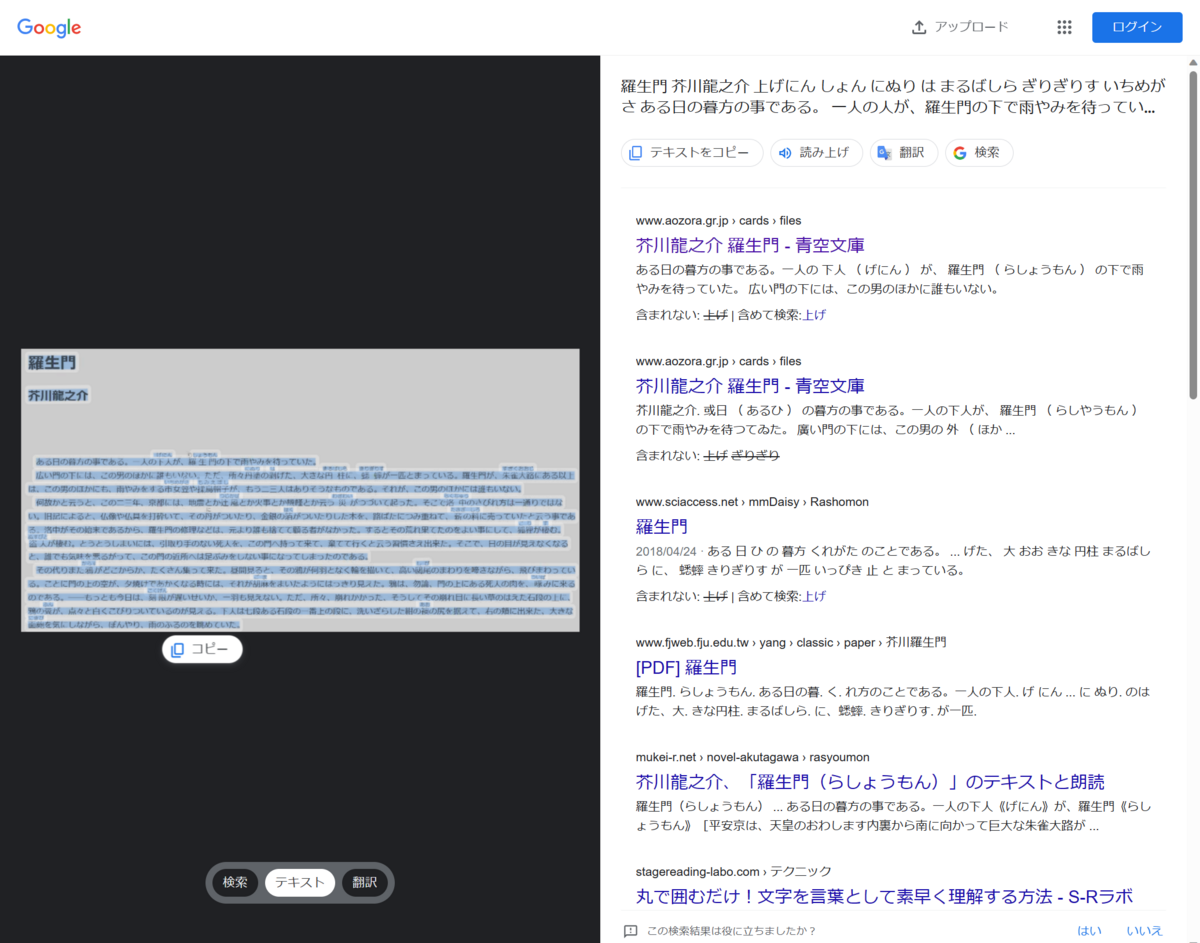Viewport: 1200px width, 943px height.
Task: Open the 丸で囲むだけ S-Rラボ result
Action: [x=884, y=896]
